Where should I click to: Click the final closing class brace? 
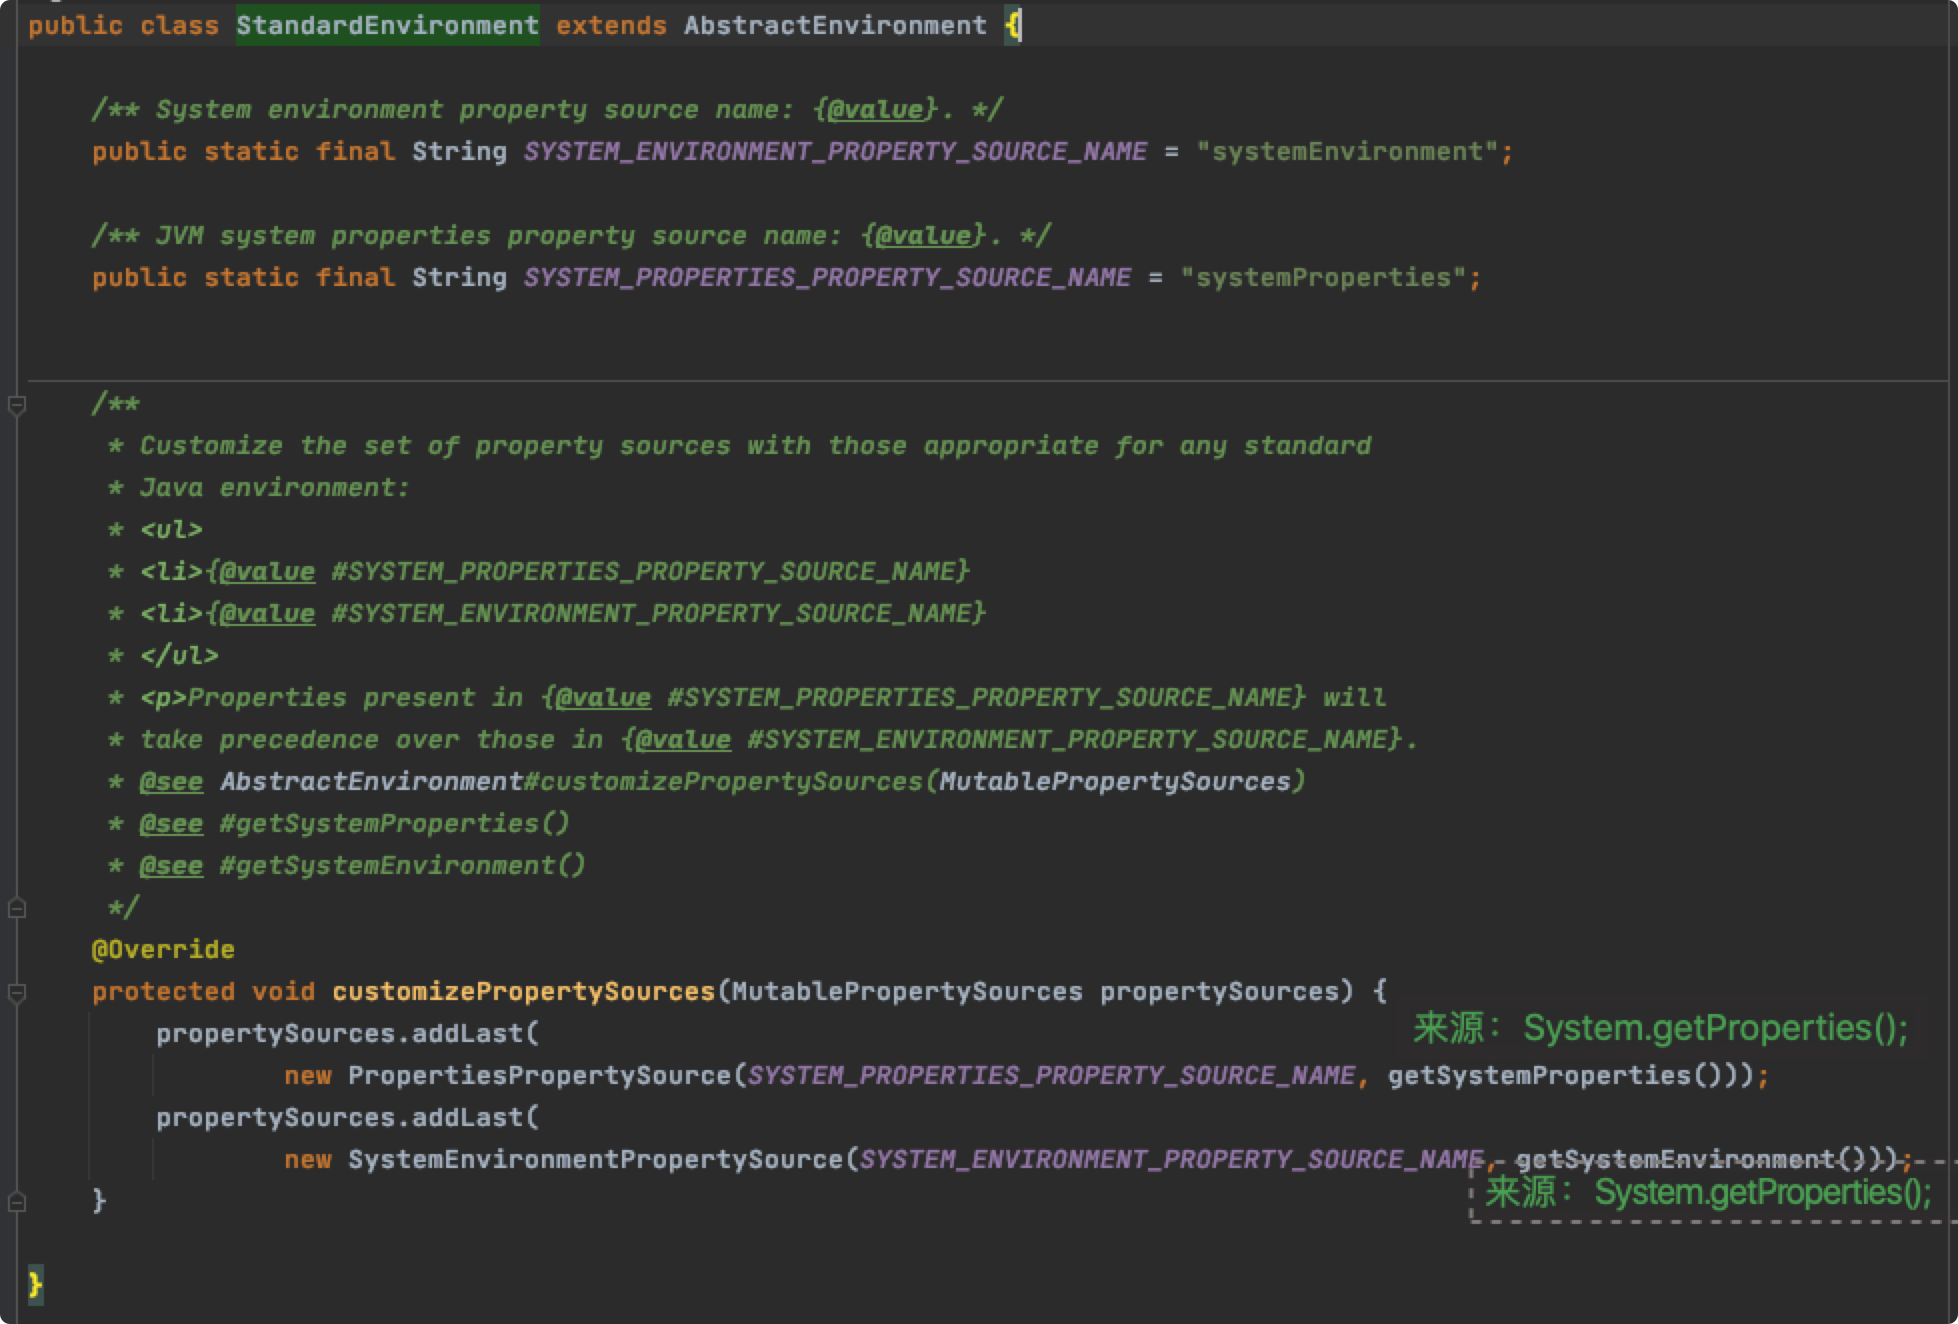tap(35, 1284)
